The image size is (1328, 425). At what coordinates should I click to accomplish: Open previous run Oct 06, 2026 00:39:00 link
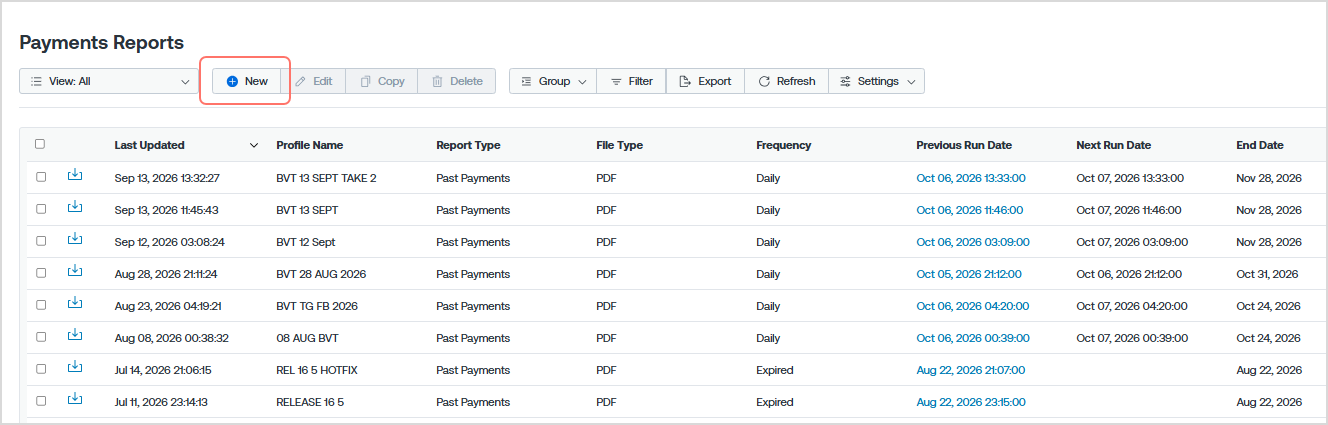pyautogui.click(x=972, y=338)
